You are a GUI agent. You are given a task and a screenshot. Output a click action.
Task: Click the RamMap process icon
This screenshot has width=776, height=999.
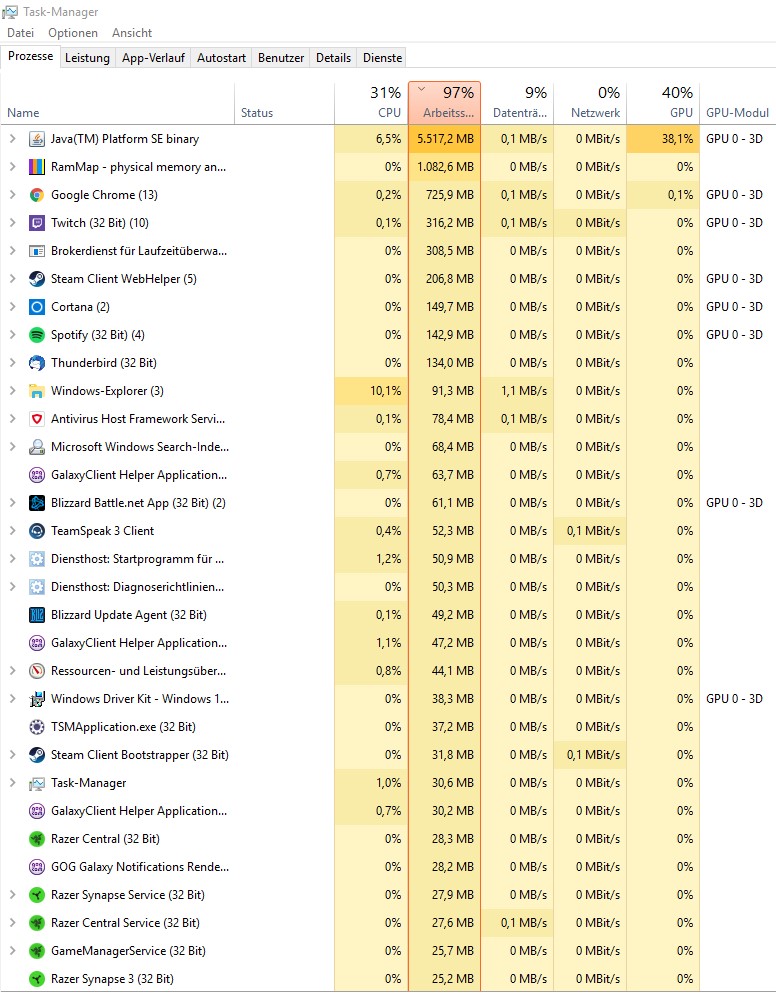(x=37, y=167)
